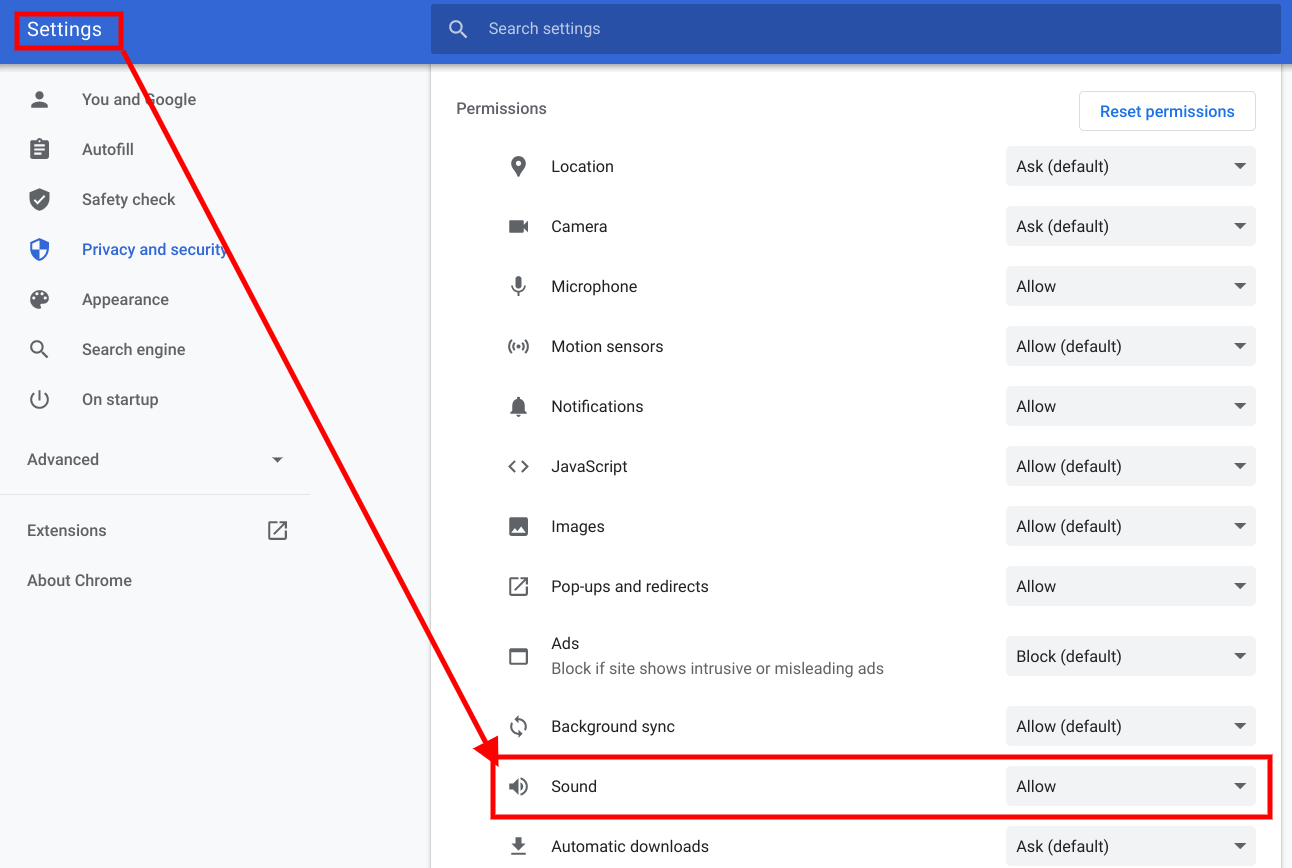Click the Appearance palette icon
1292x868 pixels.
(39, 299)
